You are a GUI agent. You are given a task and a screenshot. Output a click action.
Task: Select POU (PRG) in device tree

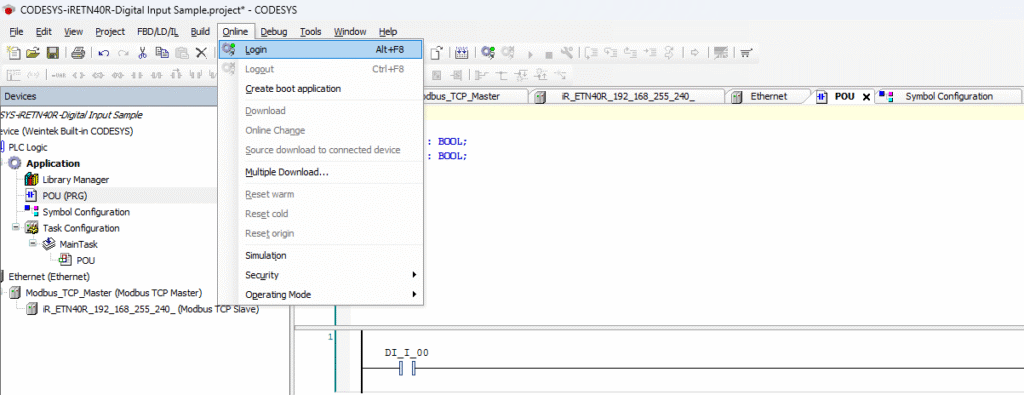pos(65,195)
